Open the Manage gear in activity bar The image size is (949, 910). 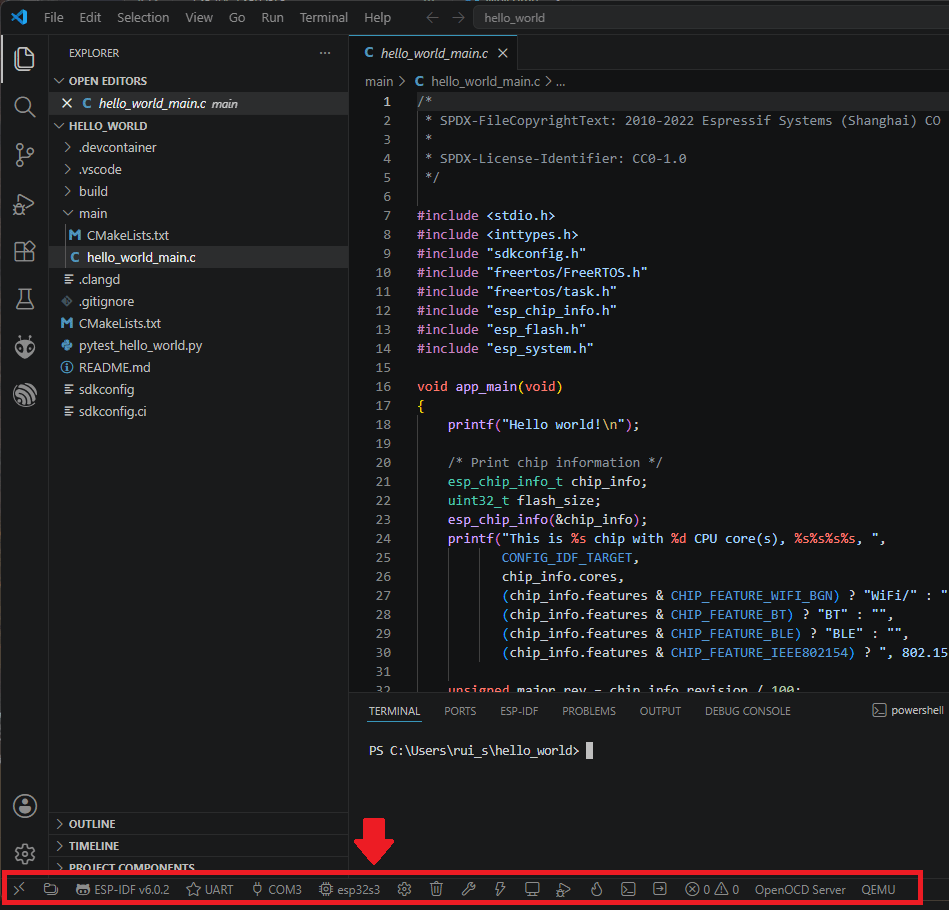coord(24,854)
